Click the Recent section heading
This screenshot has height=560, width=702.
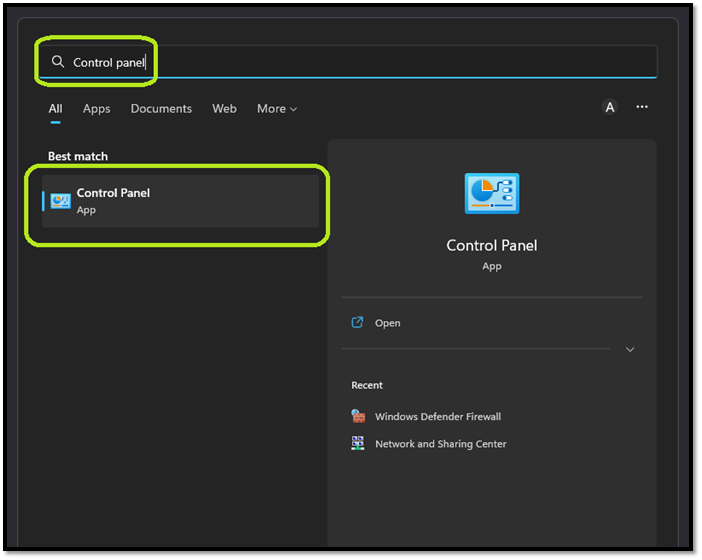[367, 385]
